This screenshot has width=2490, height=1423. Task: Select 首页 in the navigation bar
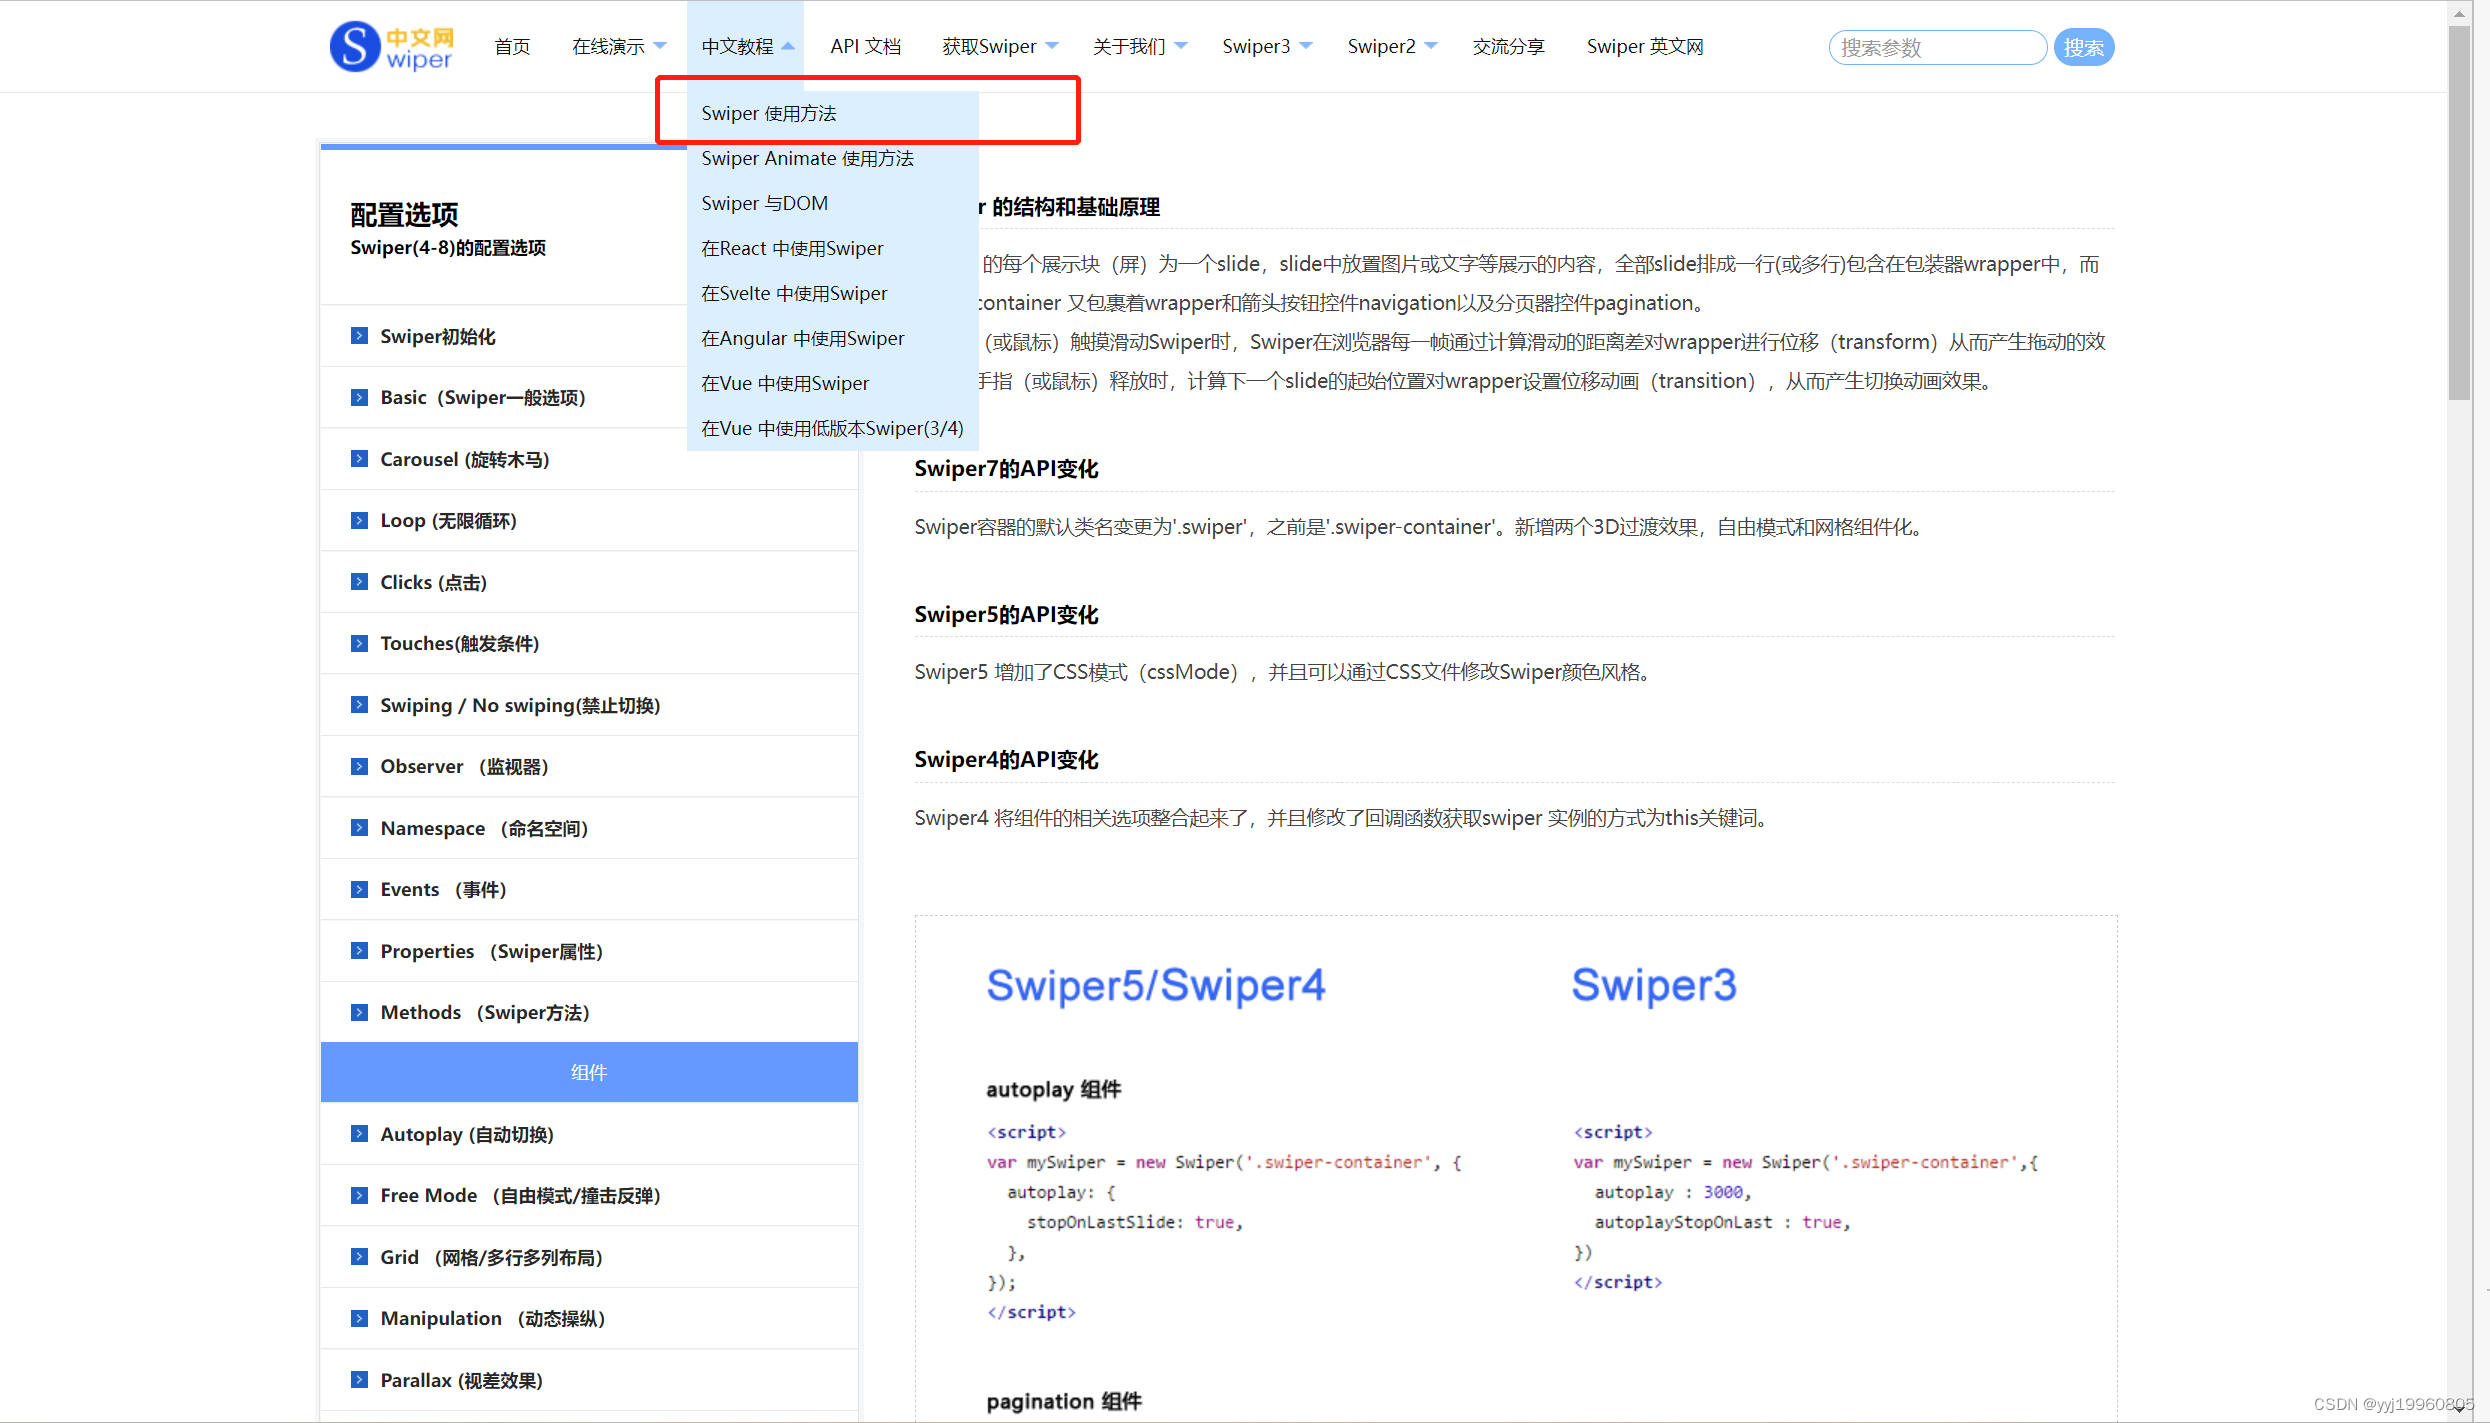[x=512, y=46]
